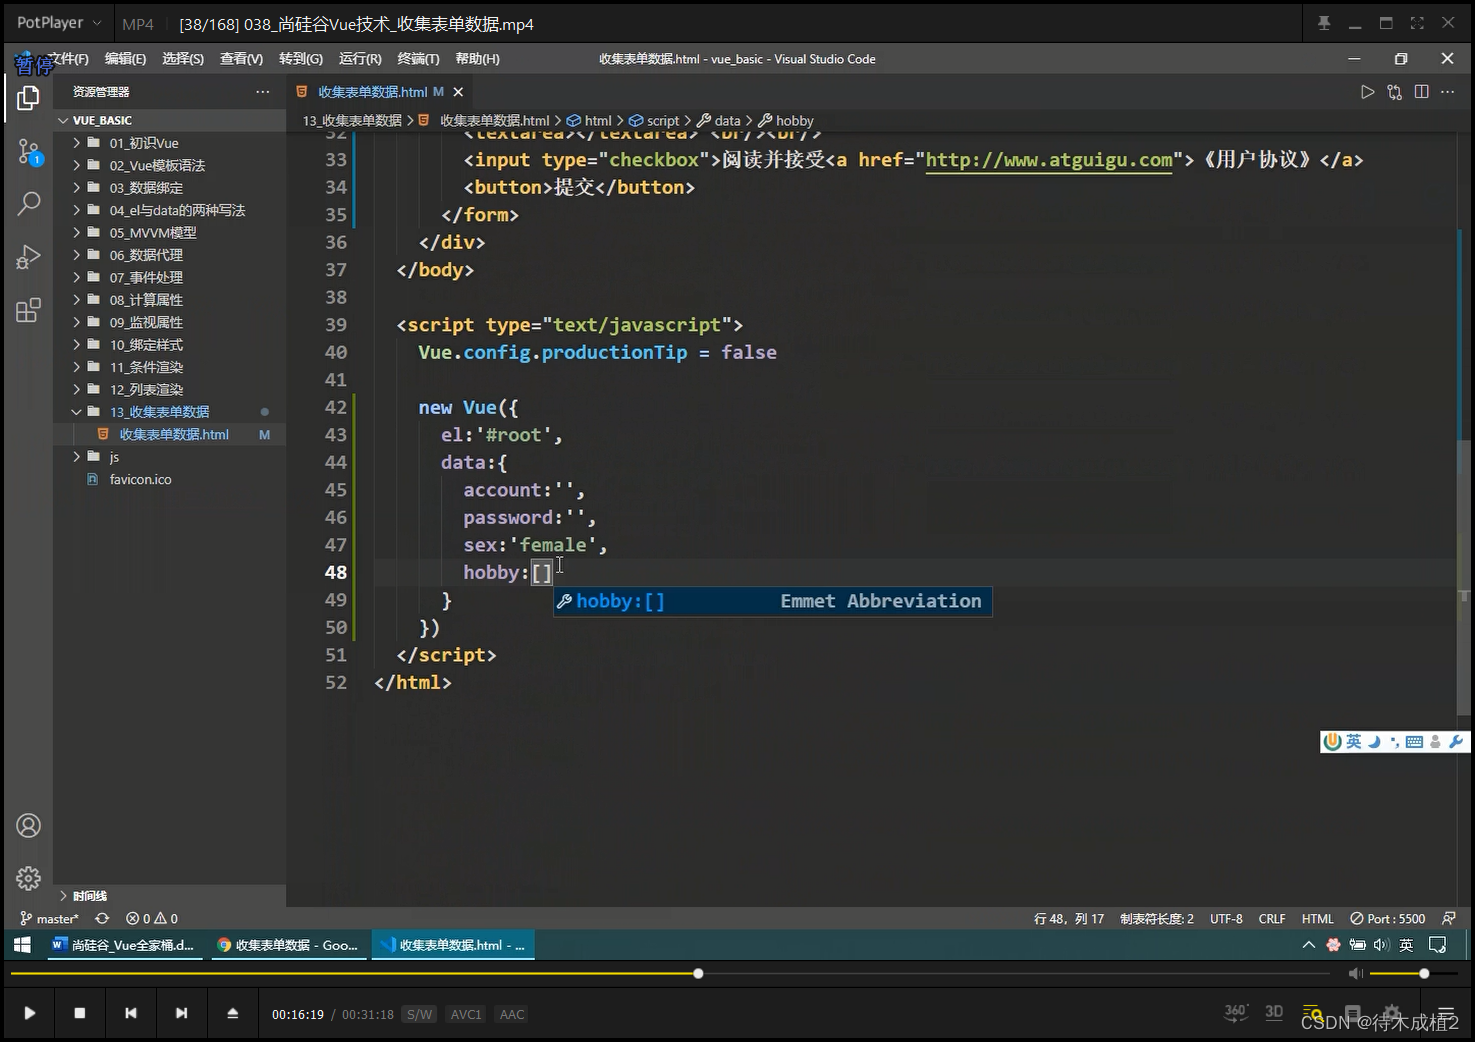Image resolution: width=1475 pixels, height=1042 pixels.
Task: Click the Synchronize Changes status icon
Action: pos(102,918)
